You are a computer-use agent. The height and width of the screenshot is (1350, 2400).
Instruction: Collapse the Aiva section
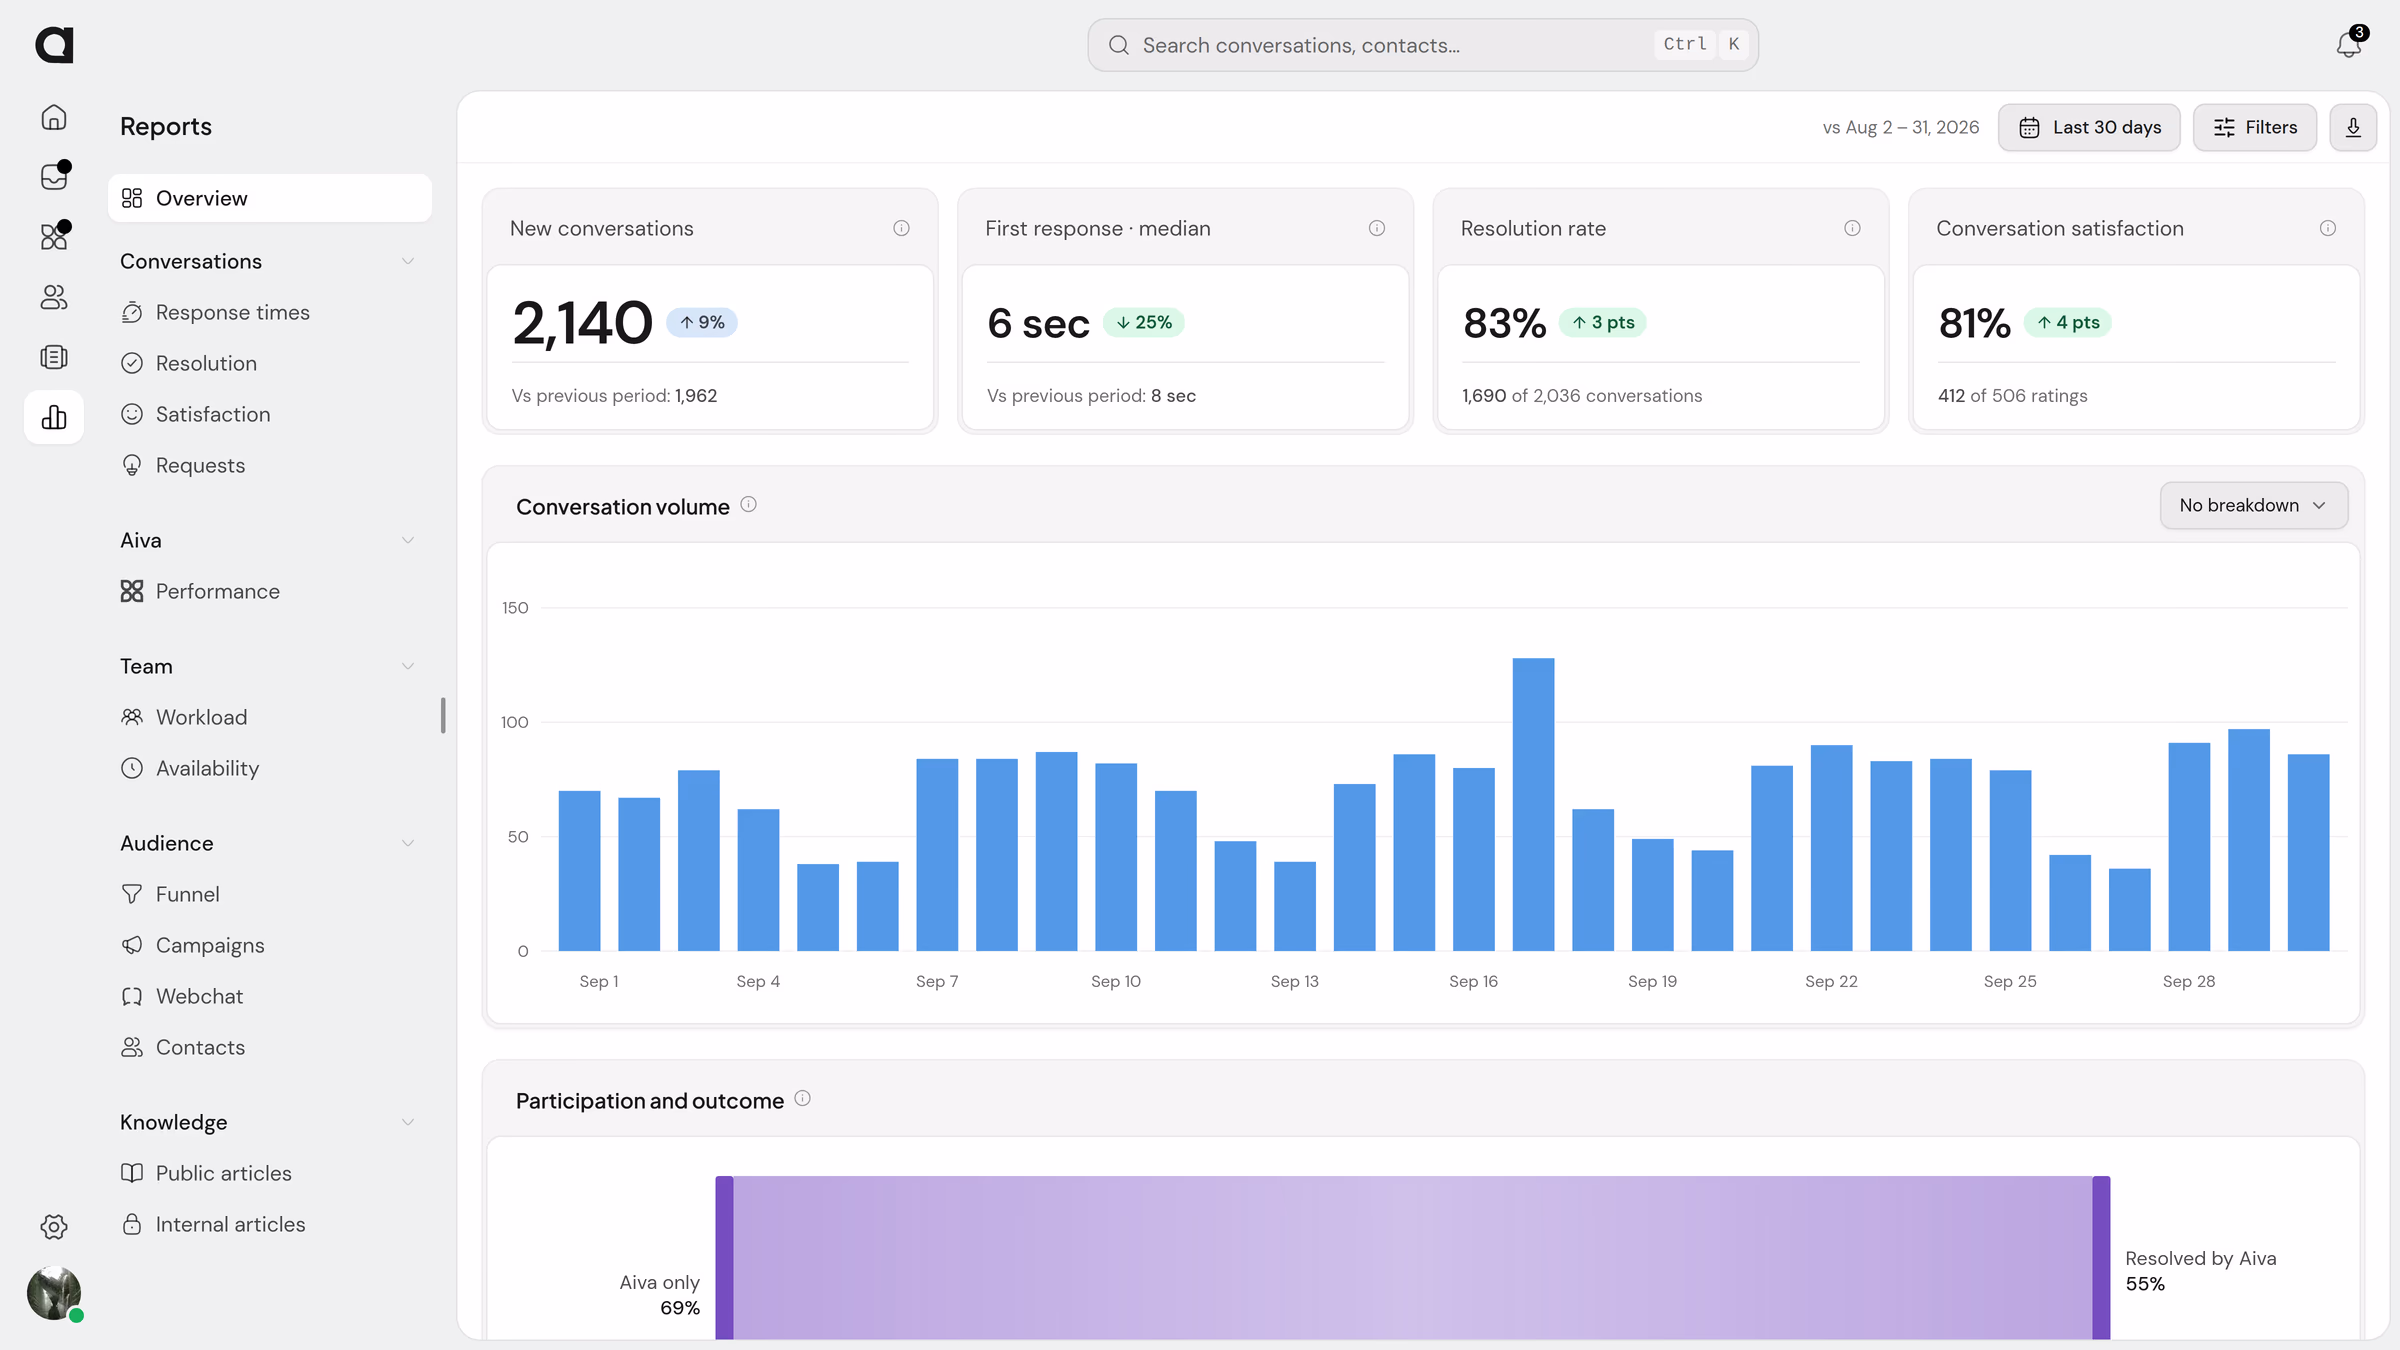408,540
